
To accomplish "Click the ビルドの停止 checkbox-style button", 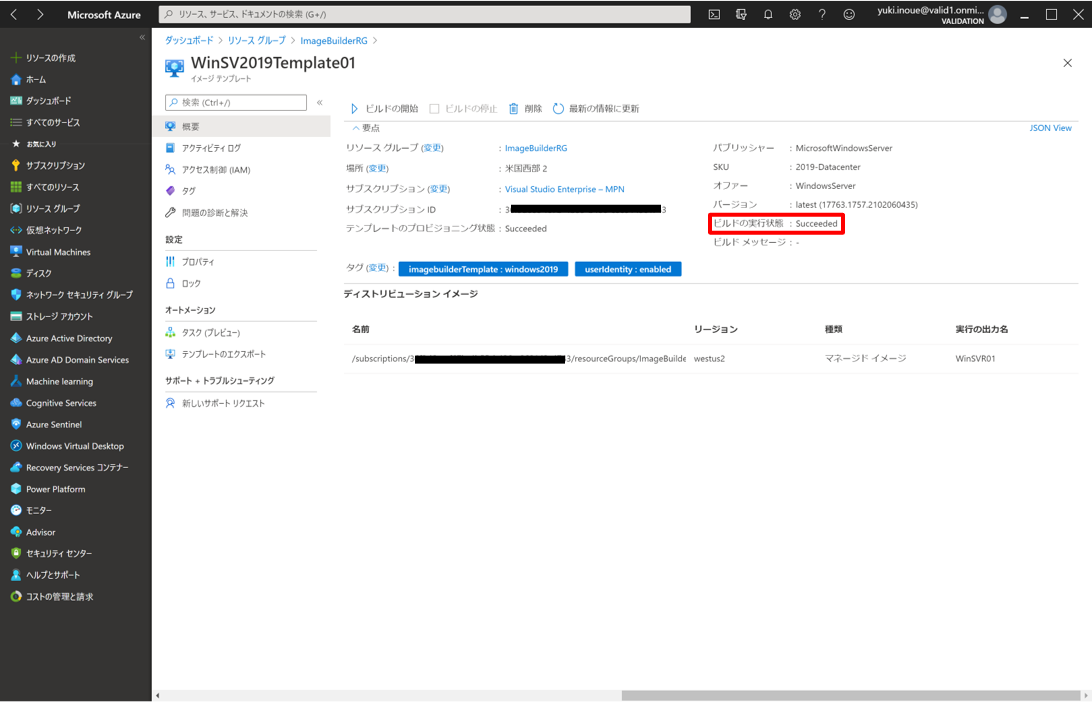I will tap(463, 109).
